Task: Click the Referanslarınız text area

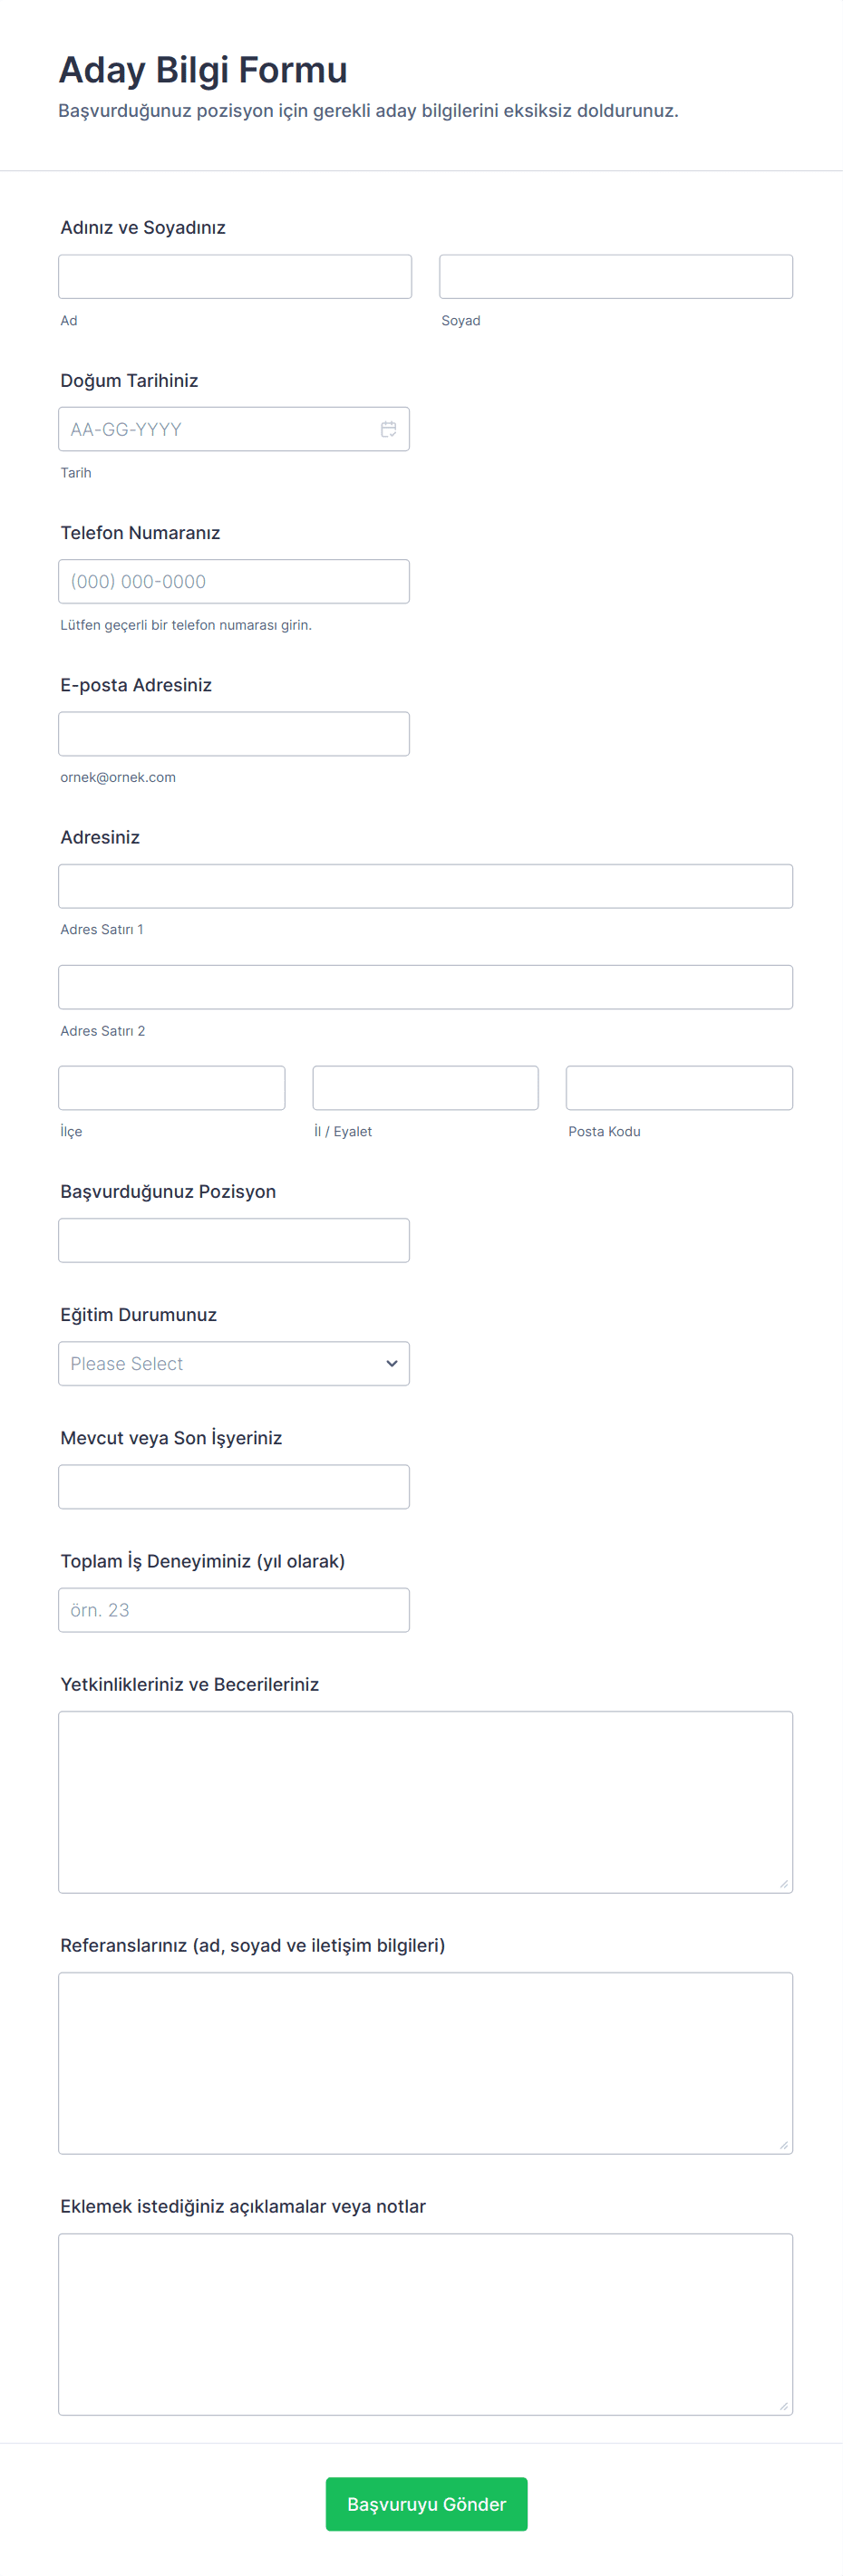Action: pyautogui.click(x=425, y=2062)
